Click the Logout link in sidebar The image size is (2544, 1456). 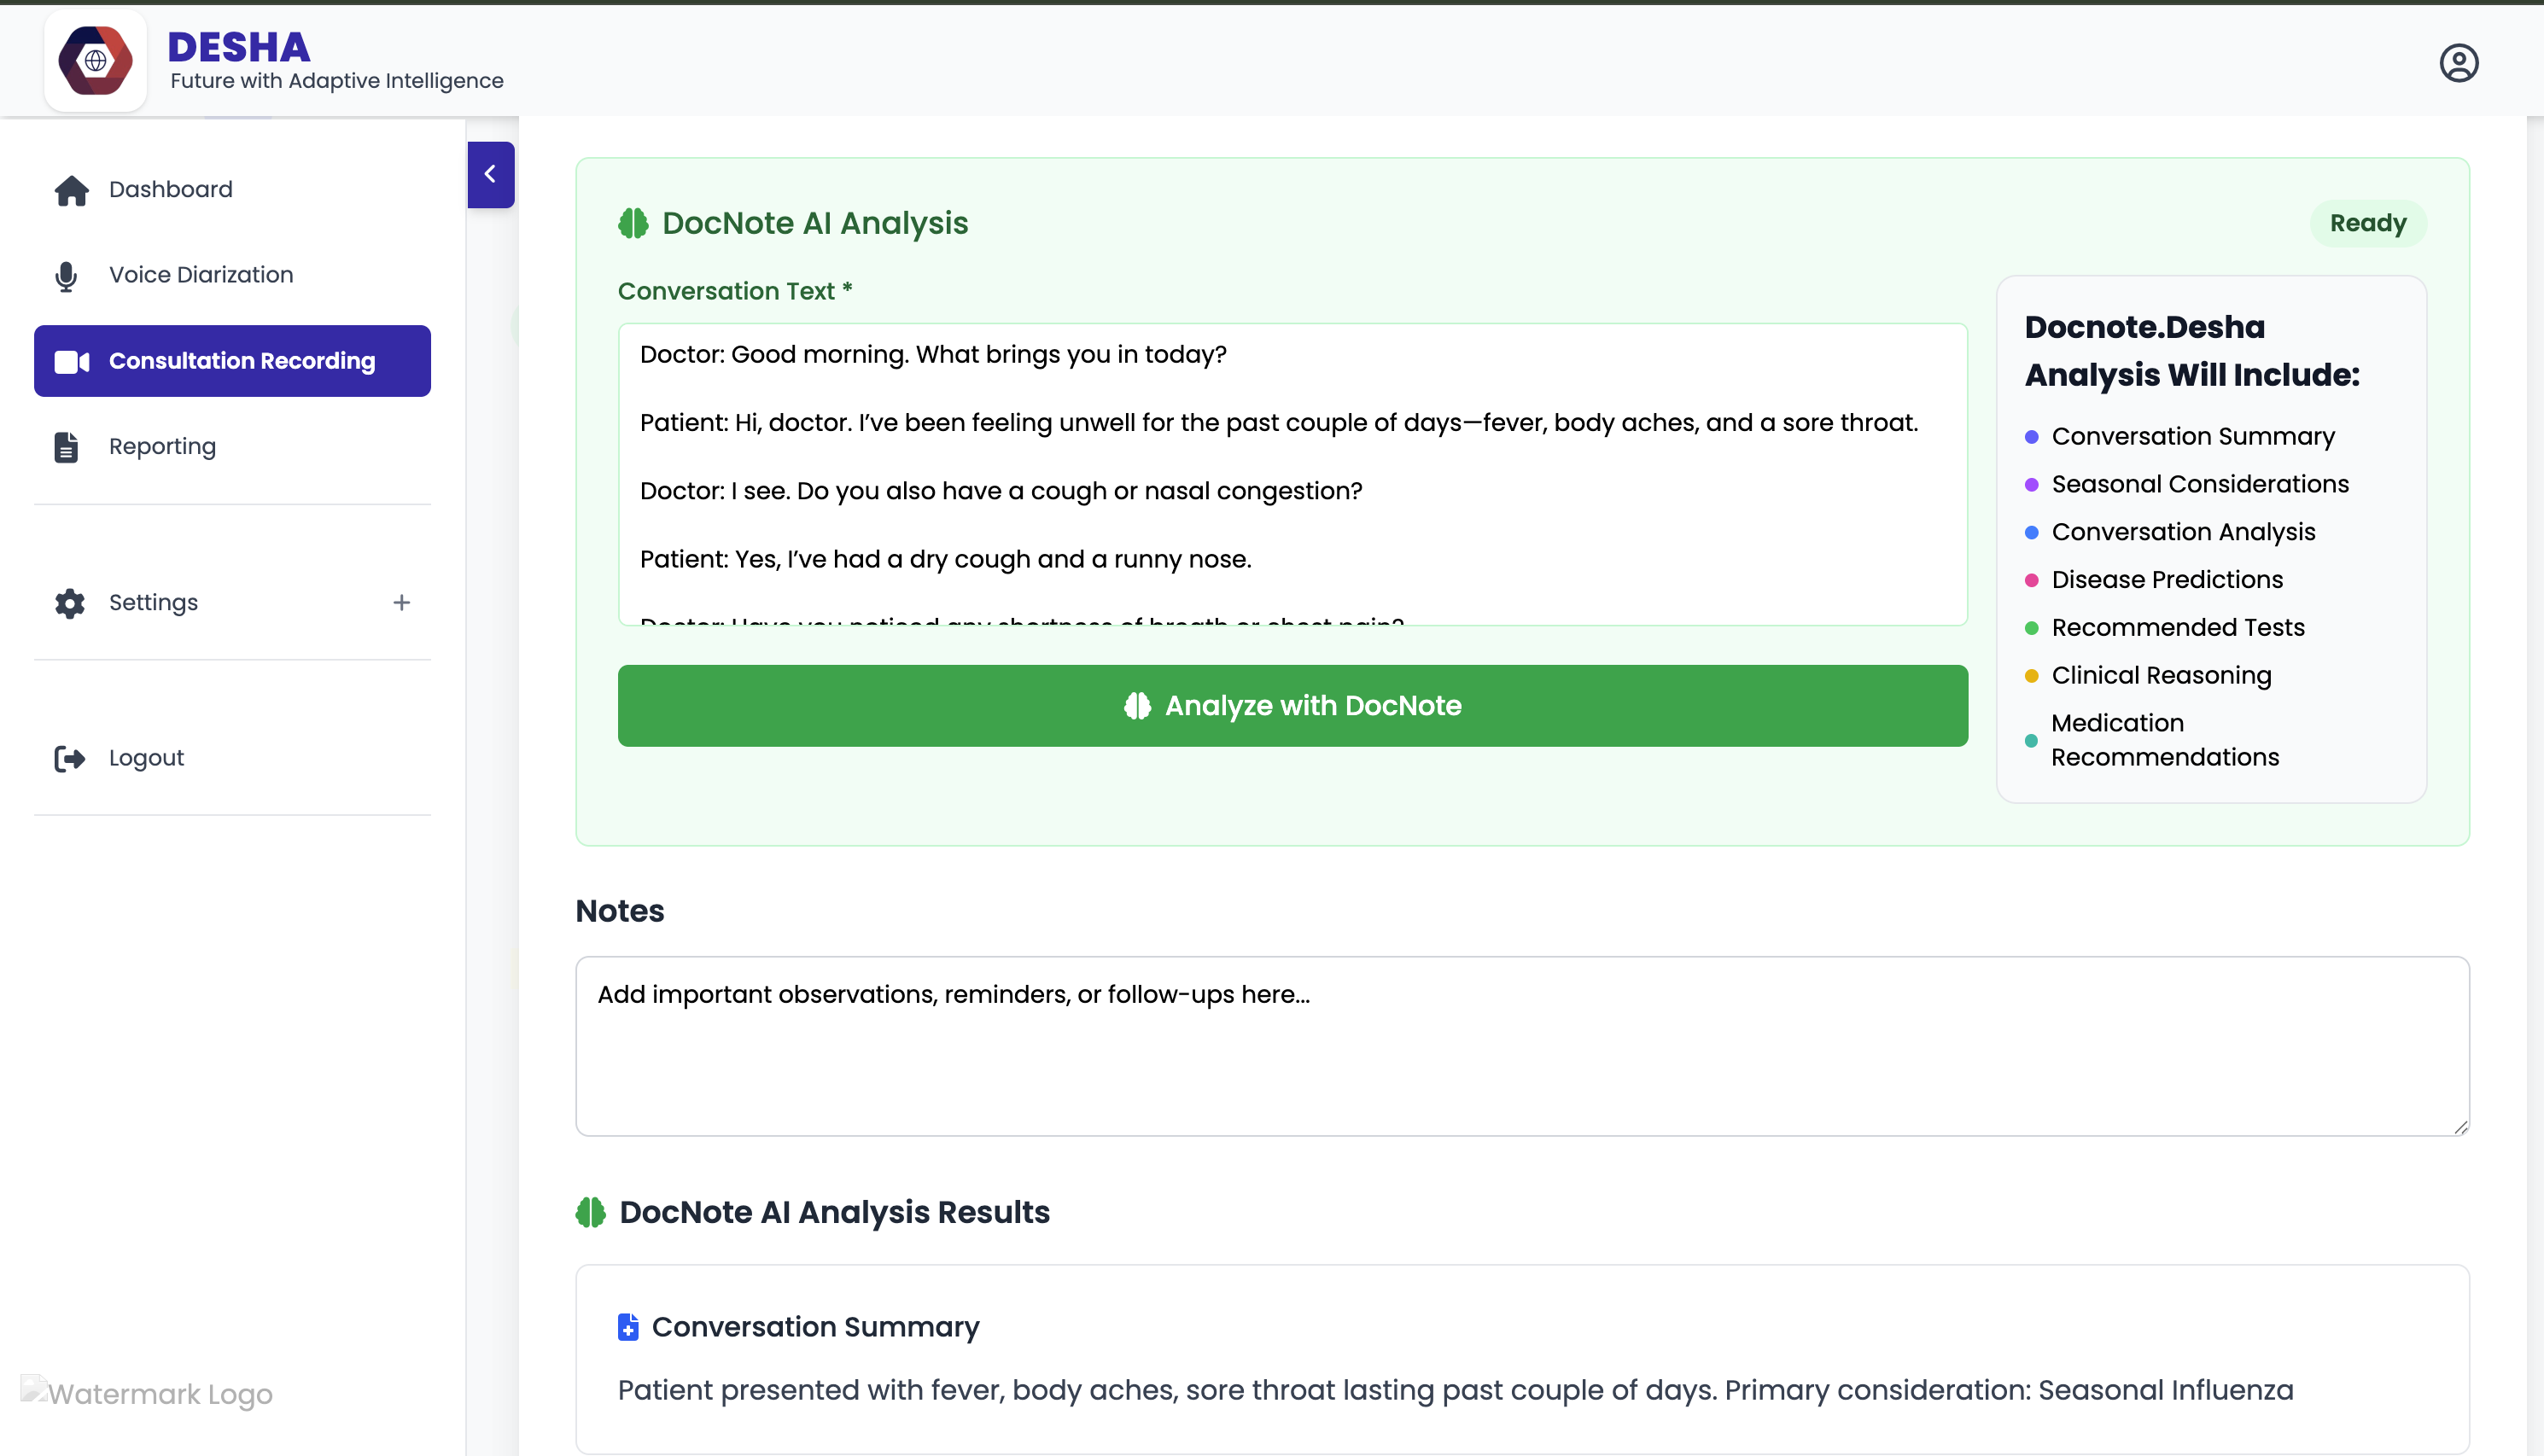pos(146,759)
